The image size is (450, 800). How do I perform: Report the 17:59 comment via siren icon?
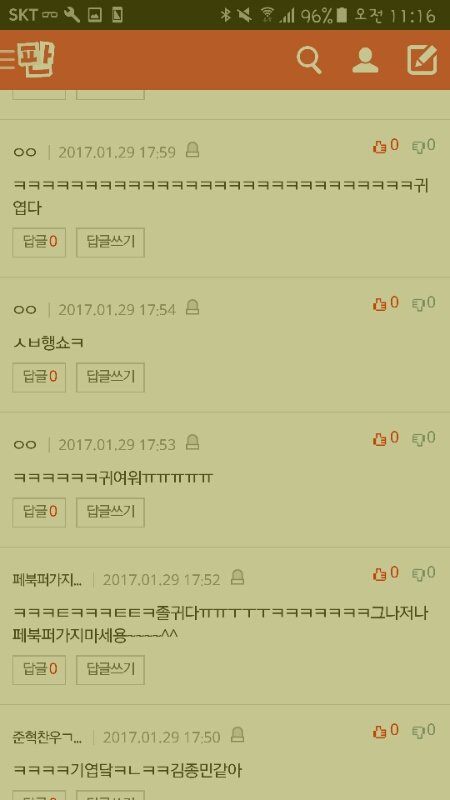(x=192, y=150)
